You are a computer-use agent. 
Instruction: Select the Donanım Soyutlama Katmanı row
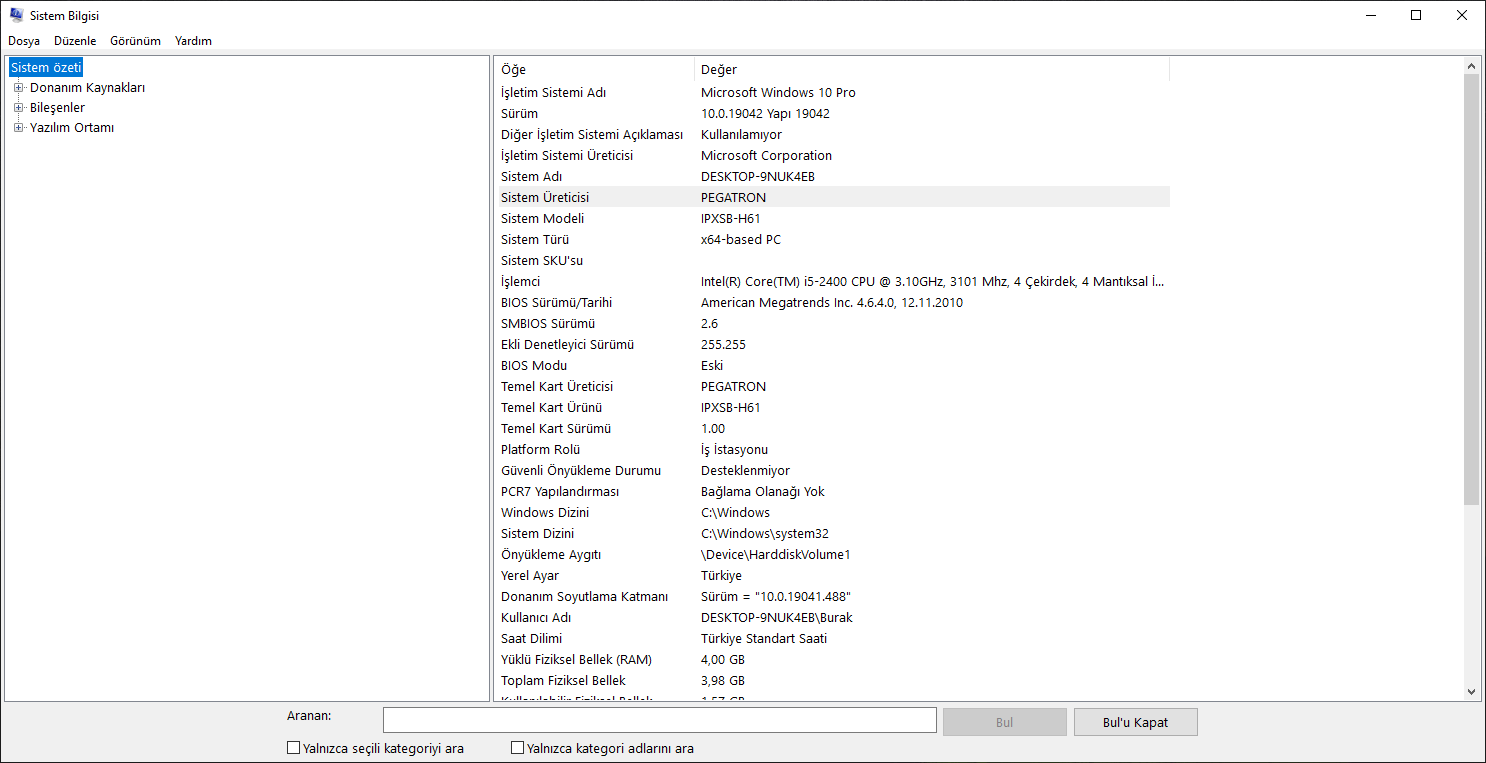[834, 596]
